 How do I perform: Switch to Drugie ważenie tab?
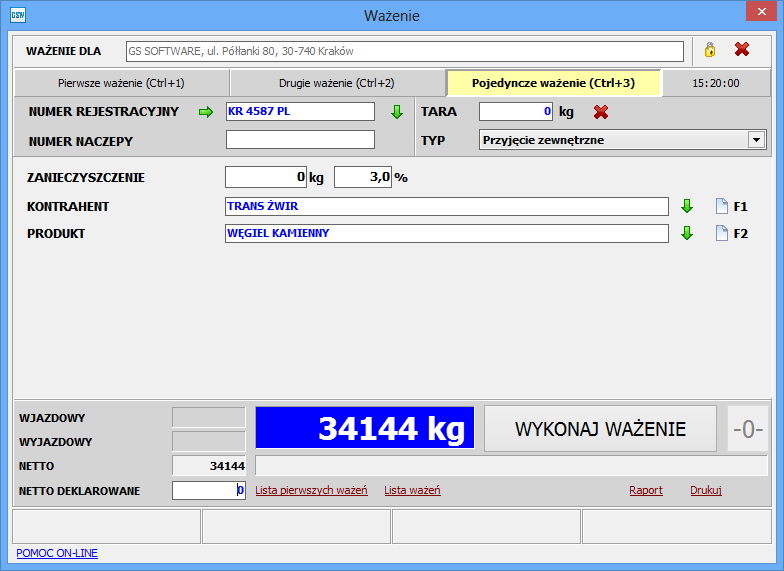[336, 83]
